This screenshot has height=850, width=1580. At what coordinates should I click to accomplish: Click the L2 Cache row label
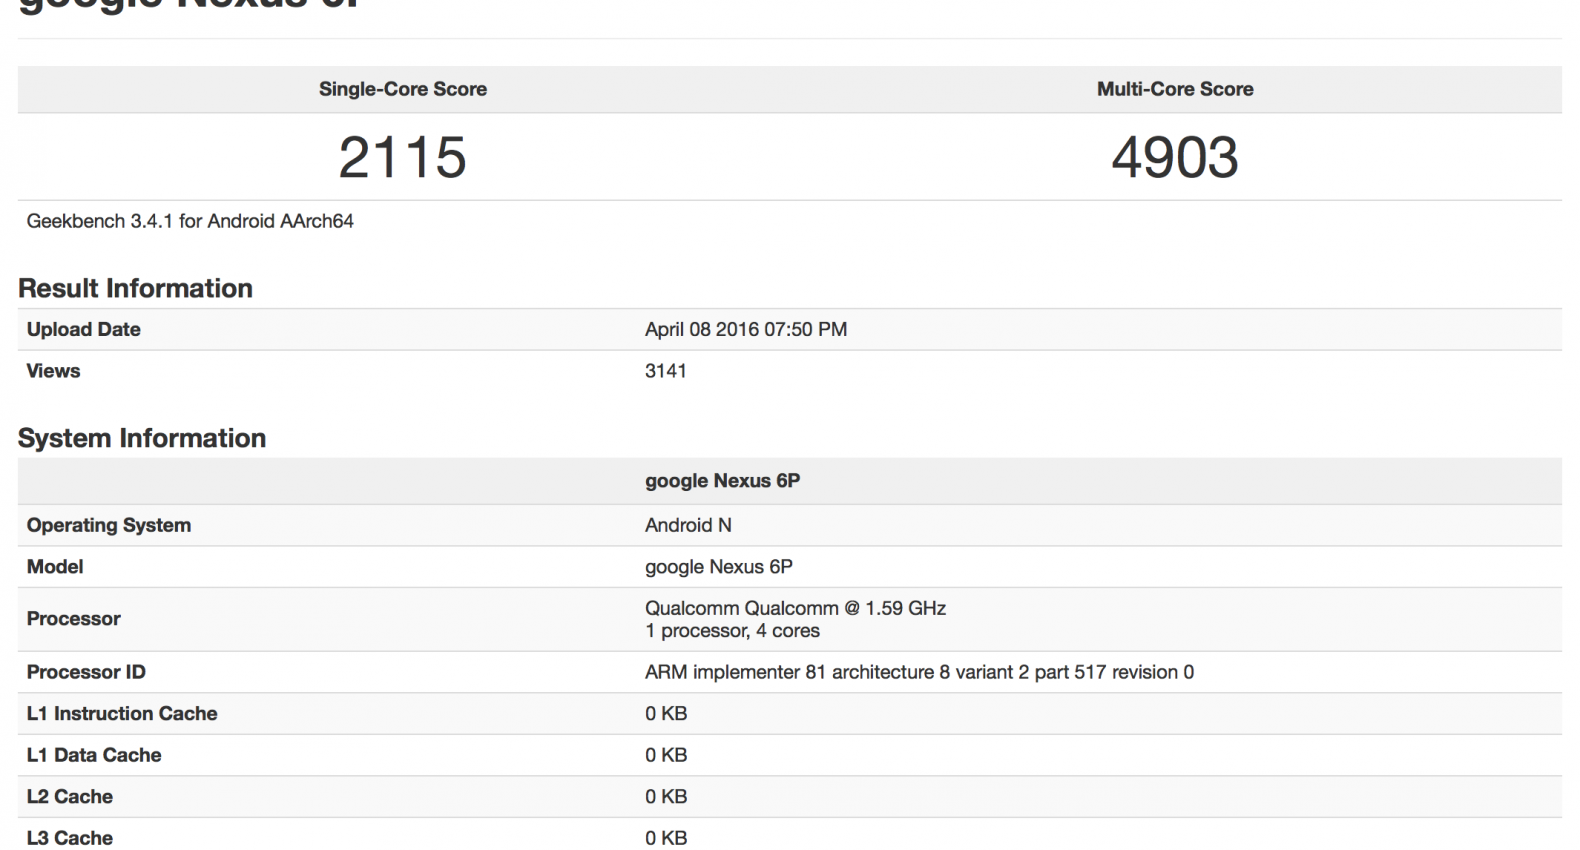click(69, 797)
